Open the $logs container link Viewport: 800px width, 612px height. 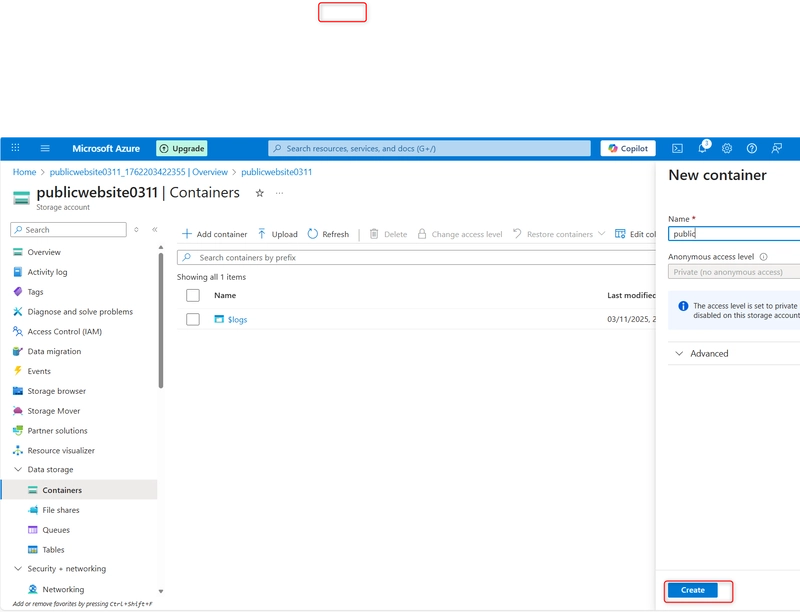[x=237, y=320]
